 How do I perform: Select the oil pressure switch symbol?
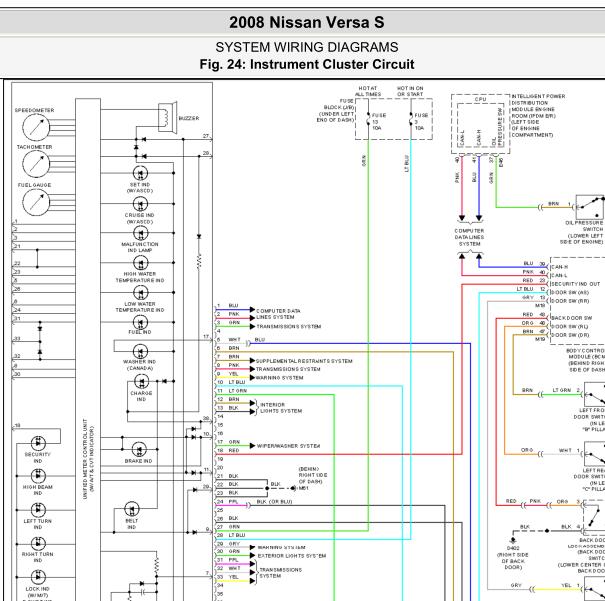pyautogui.click(x=590, y=207)
